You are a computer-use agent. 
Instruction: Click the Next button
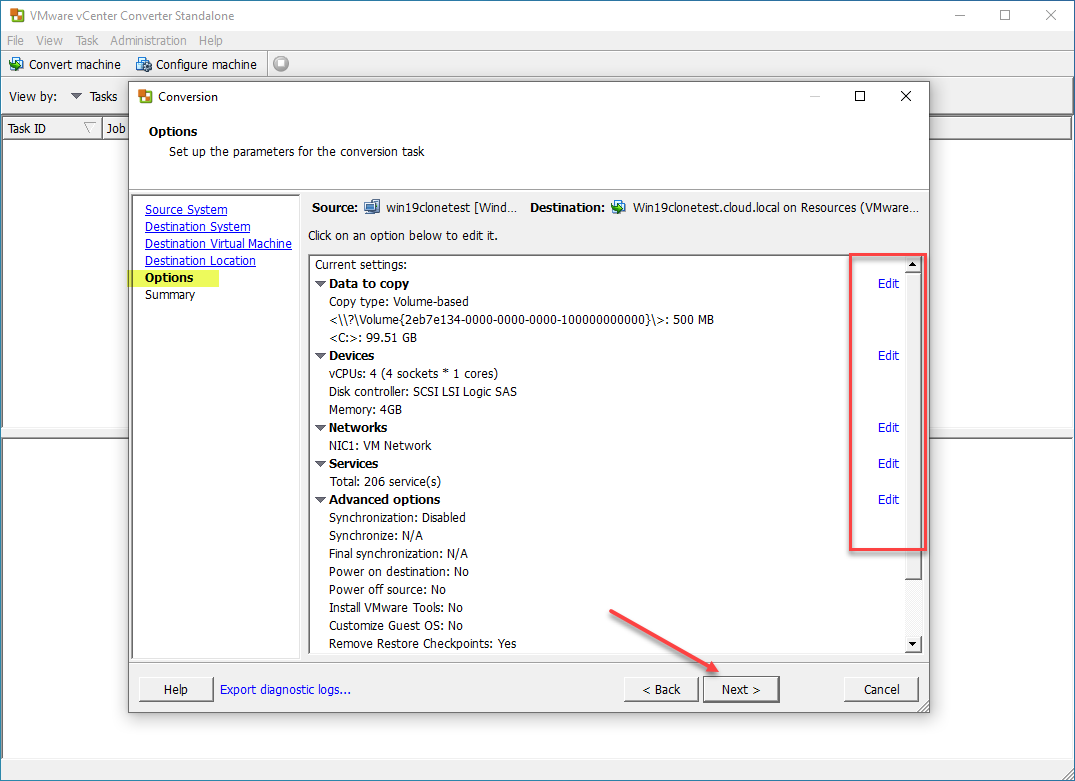pyautogui.click(x=740, y=690)
